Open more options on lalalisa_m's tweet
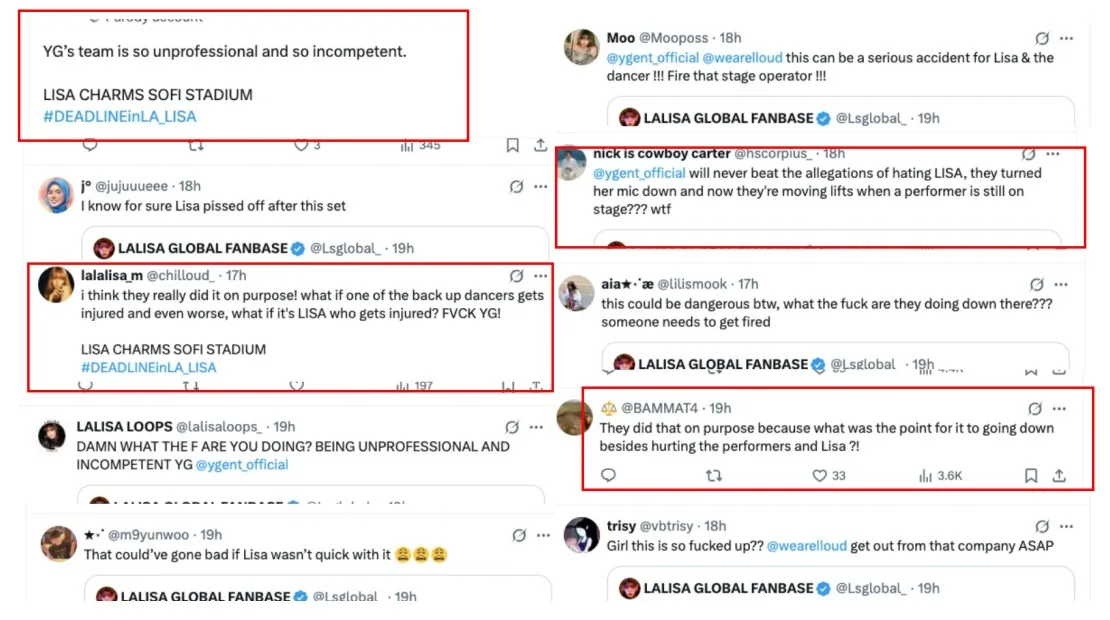The height and width of the screenshot is (620, 1110). (541, 276)
